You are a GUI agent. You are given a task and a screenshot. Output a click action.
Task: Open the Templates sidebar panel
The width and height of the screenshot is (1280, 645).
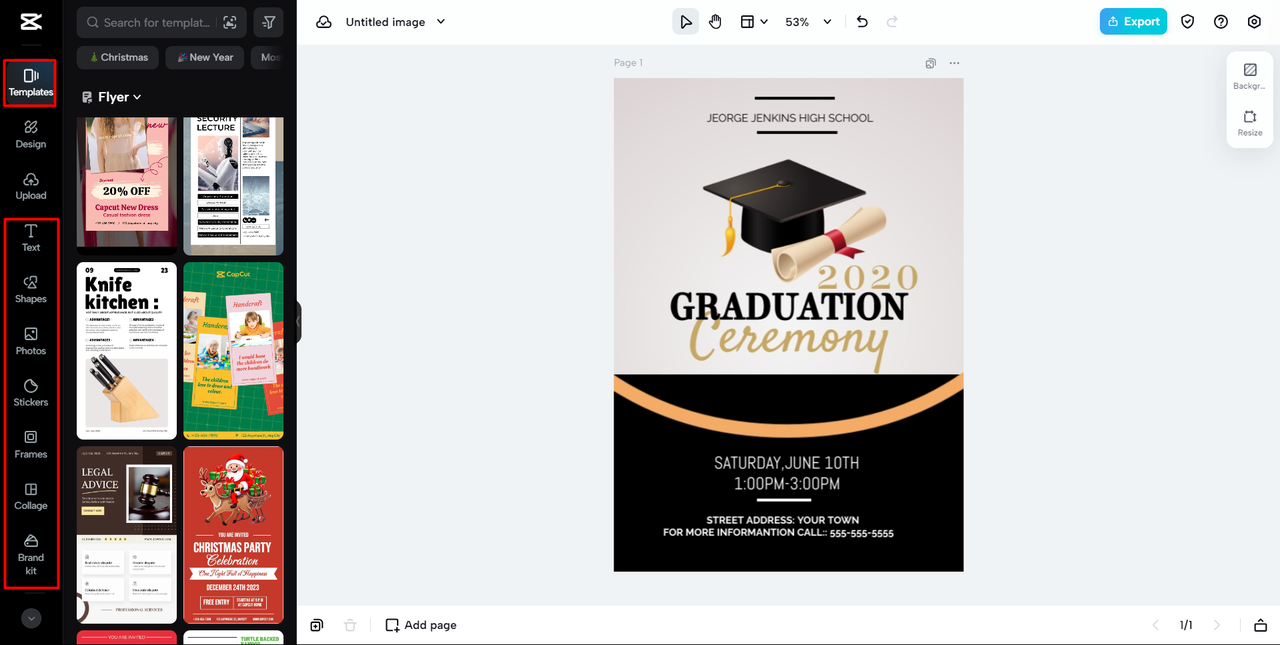pos(31,83)
